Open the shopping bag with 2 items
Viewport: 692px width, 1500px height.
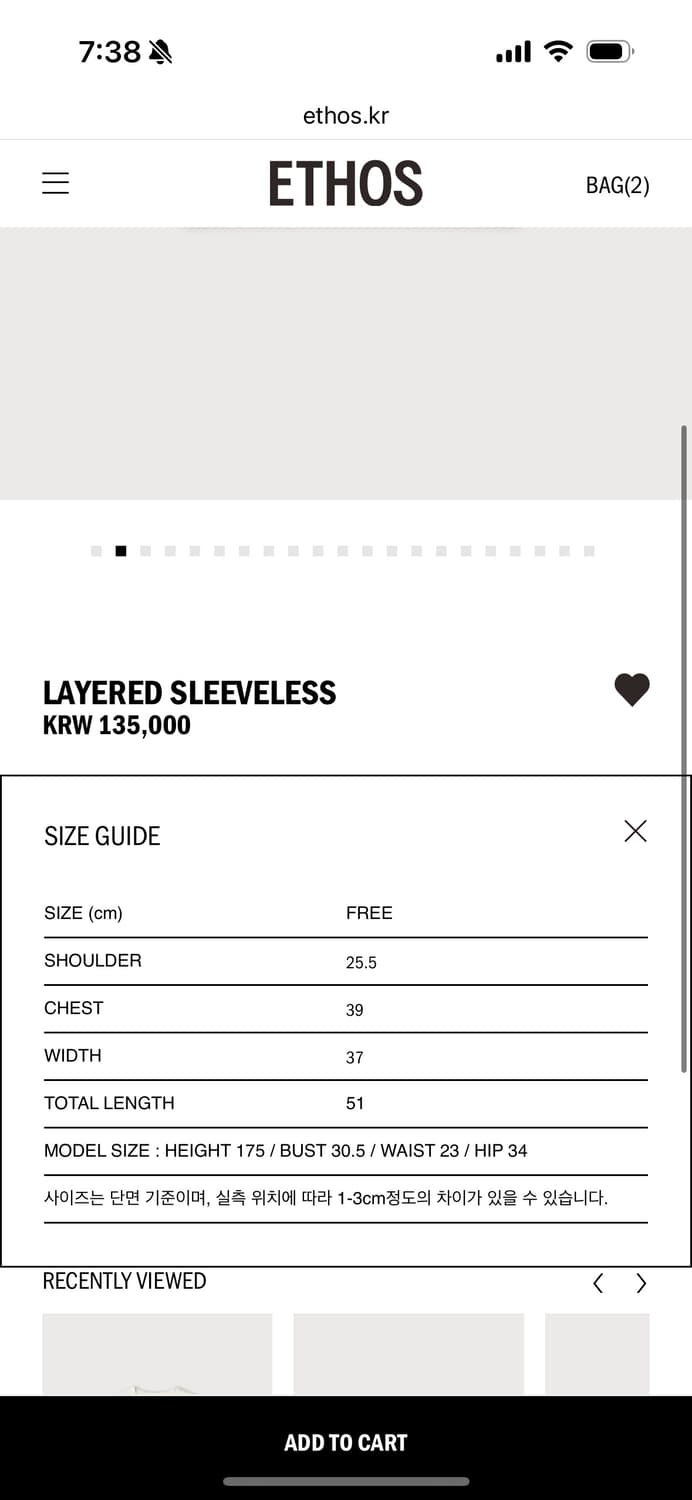(x=617, y=185)
